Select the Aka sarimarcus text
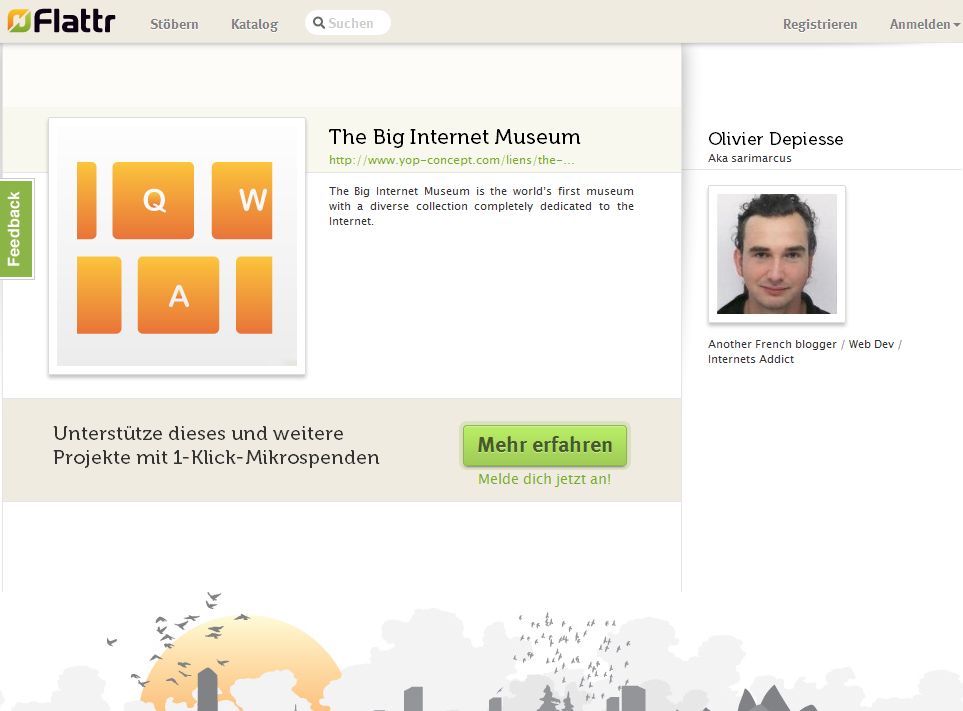Screen dimensions: 963x711 click(x=750, y=158)
